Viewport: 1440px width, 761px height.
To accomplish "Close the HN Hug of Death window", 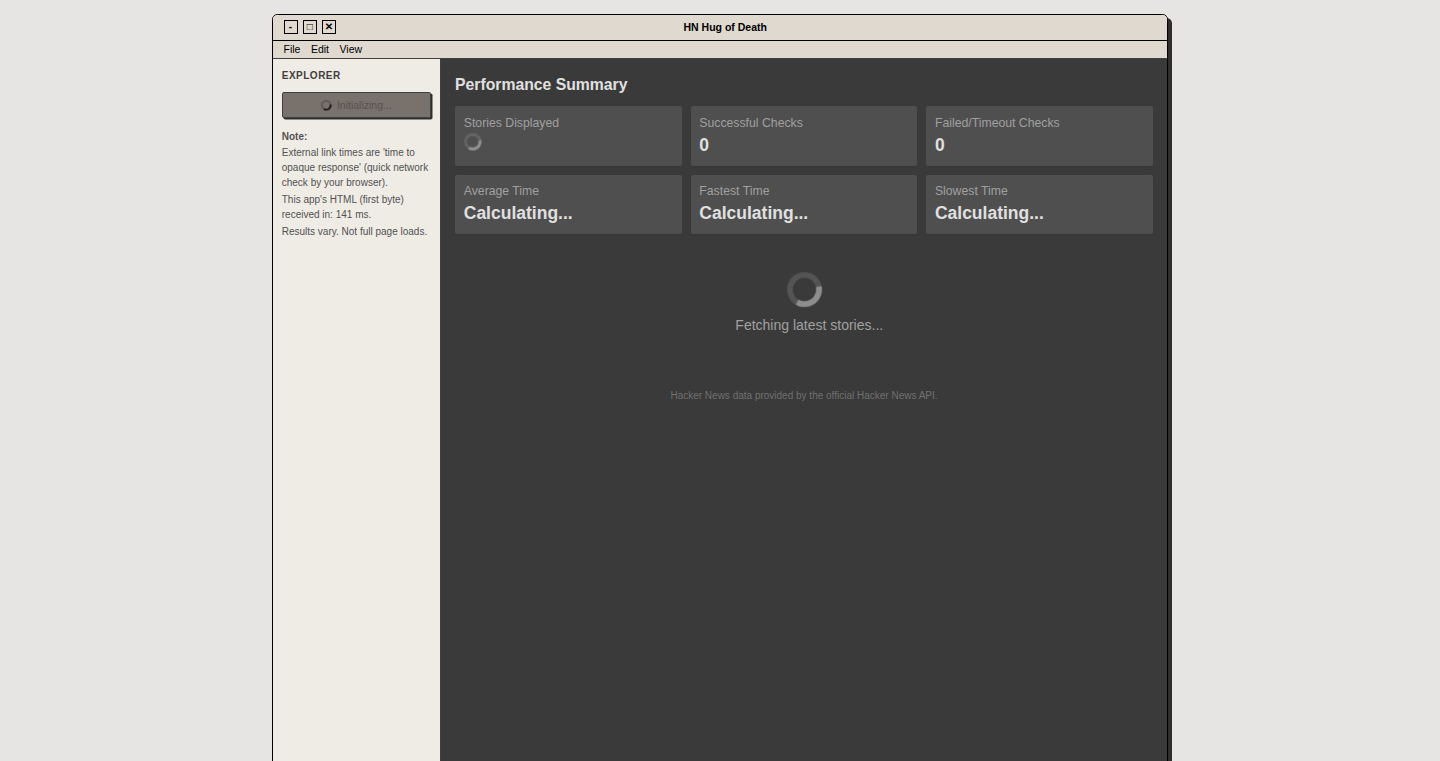I will 329,27.
